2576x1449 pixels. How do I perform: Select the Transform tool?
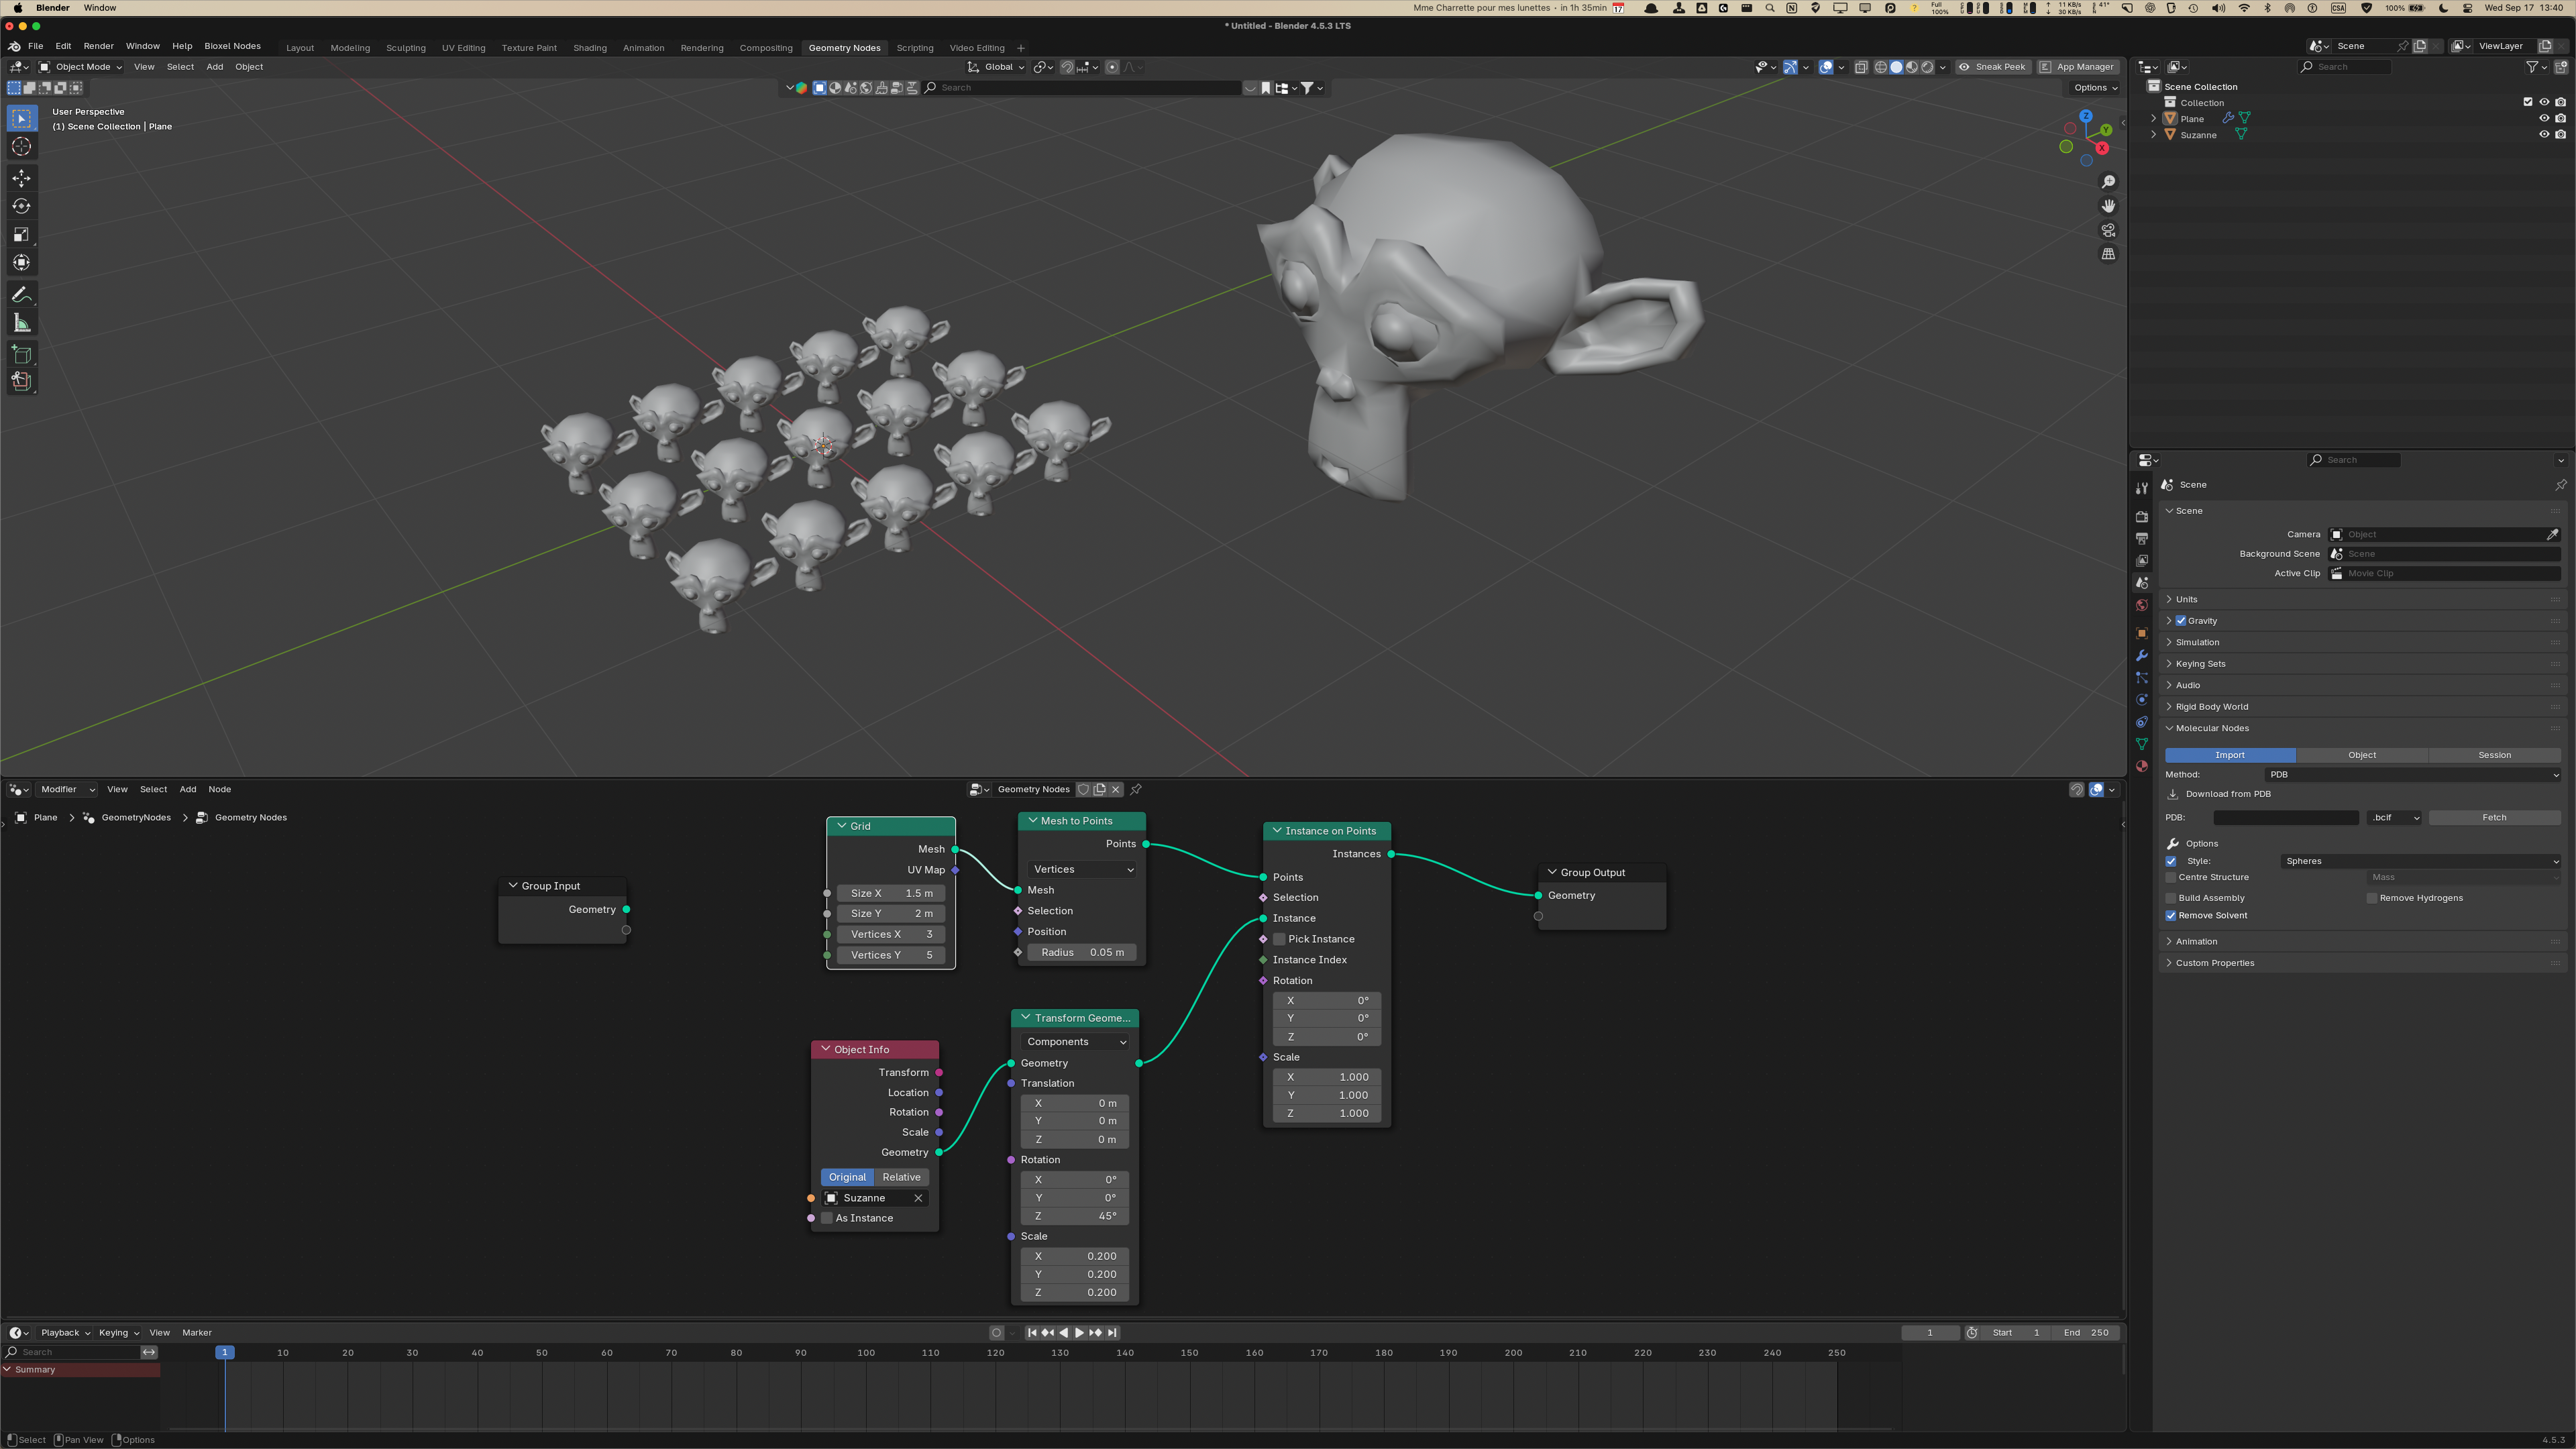[x=21, y=263]
